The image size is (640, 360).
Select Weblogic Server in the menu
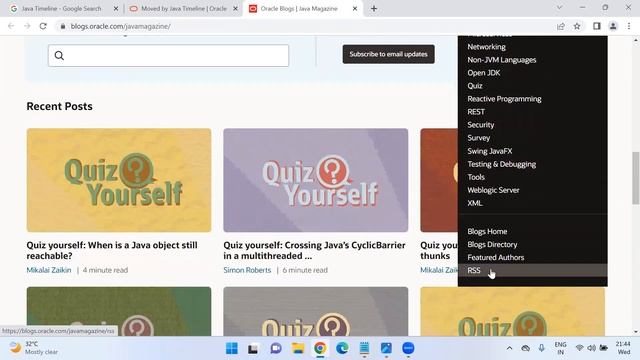coord(493,190)
